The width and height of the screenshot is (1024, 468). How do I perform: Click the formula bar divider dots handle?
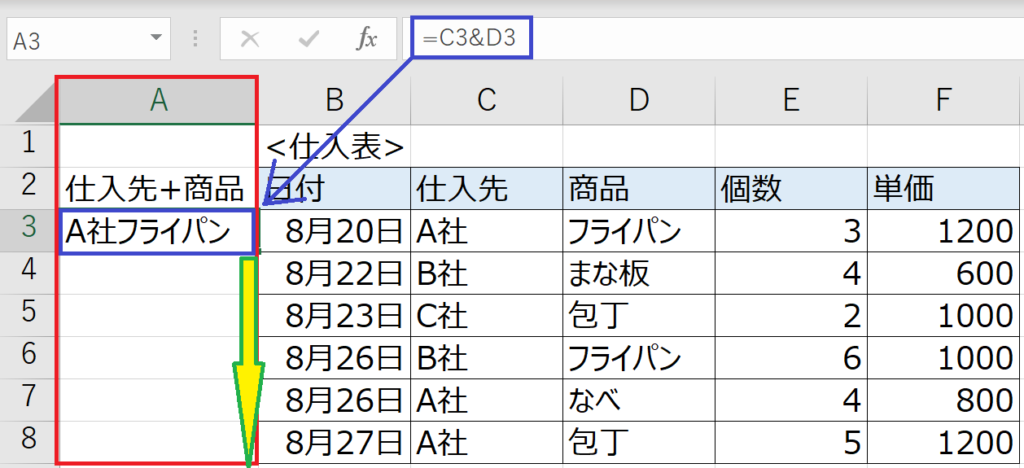coord(195,39)
